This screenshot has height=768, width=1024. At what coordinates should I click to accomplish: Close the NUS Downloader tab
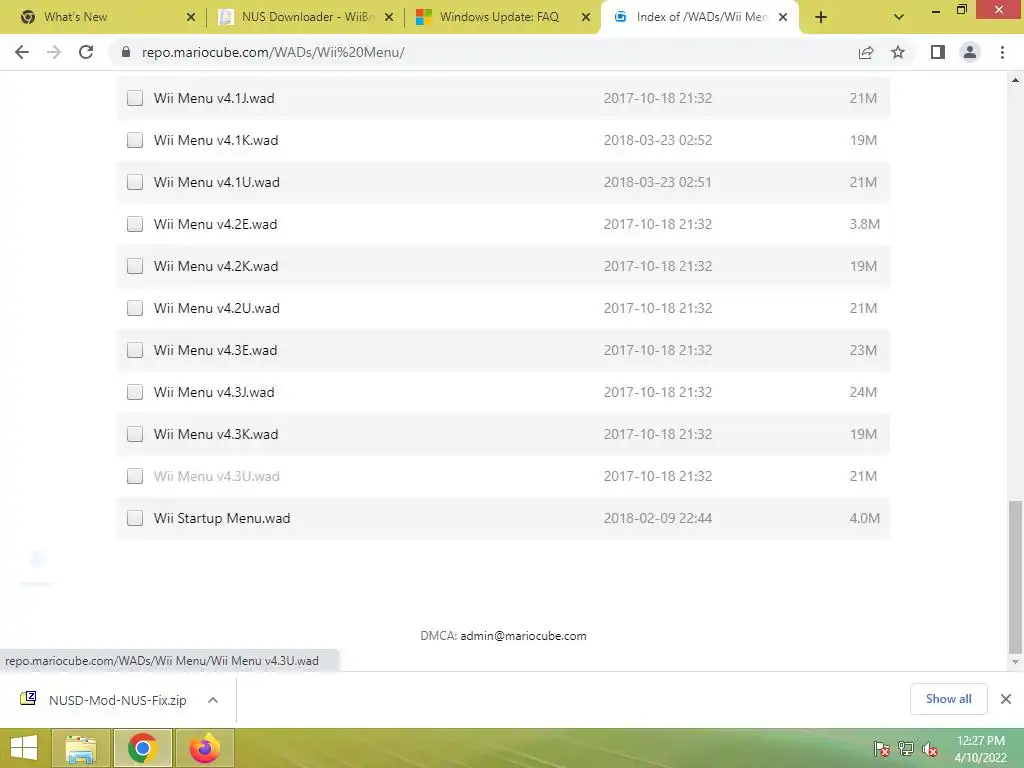click(x=389, y=17)
